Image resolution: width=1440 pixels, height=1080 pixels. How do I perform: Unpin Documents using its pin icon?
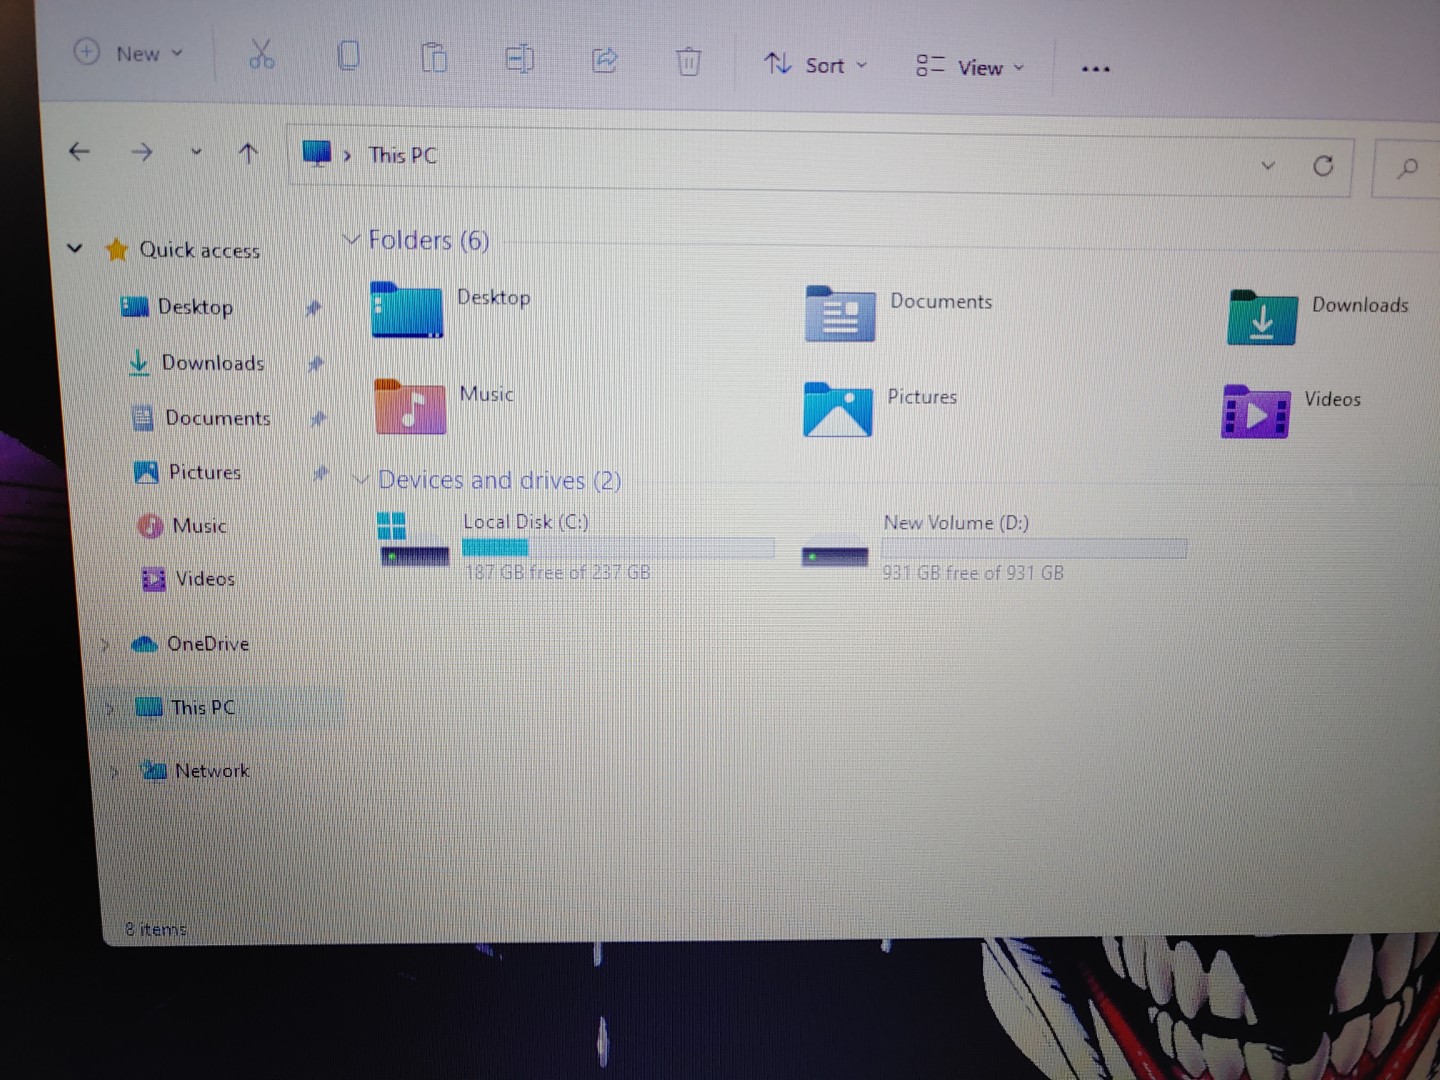[x=318, y=419]
